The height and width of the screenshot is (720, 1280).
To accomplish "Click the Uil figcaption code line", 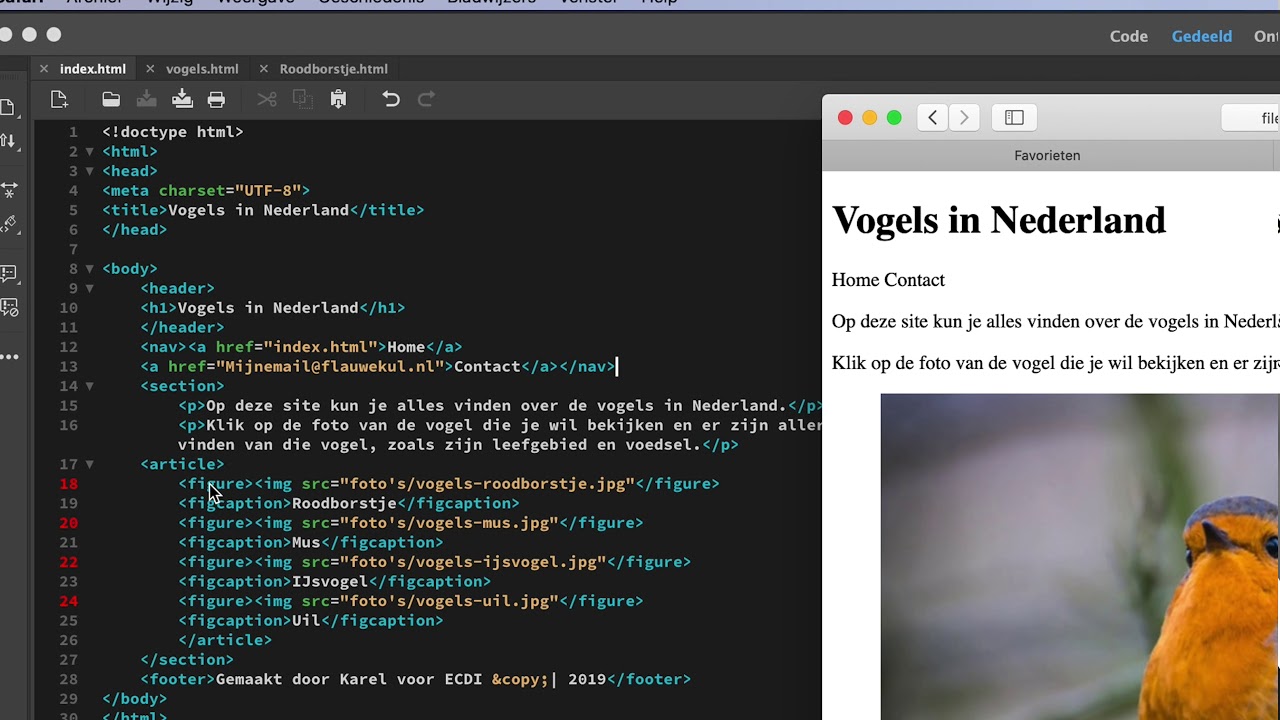I will [x=311, y=620].
